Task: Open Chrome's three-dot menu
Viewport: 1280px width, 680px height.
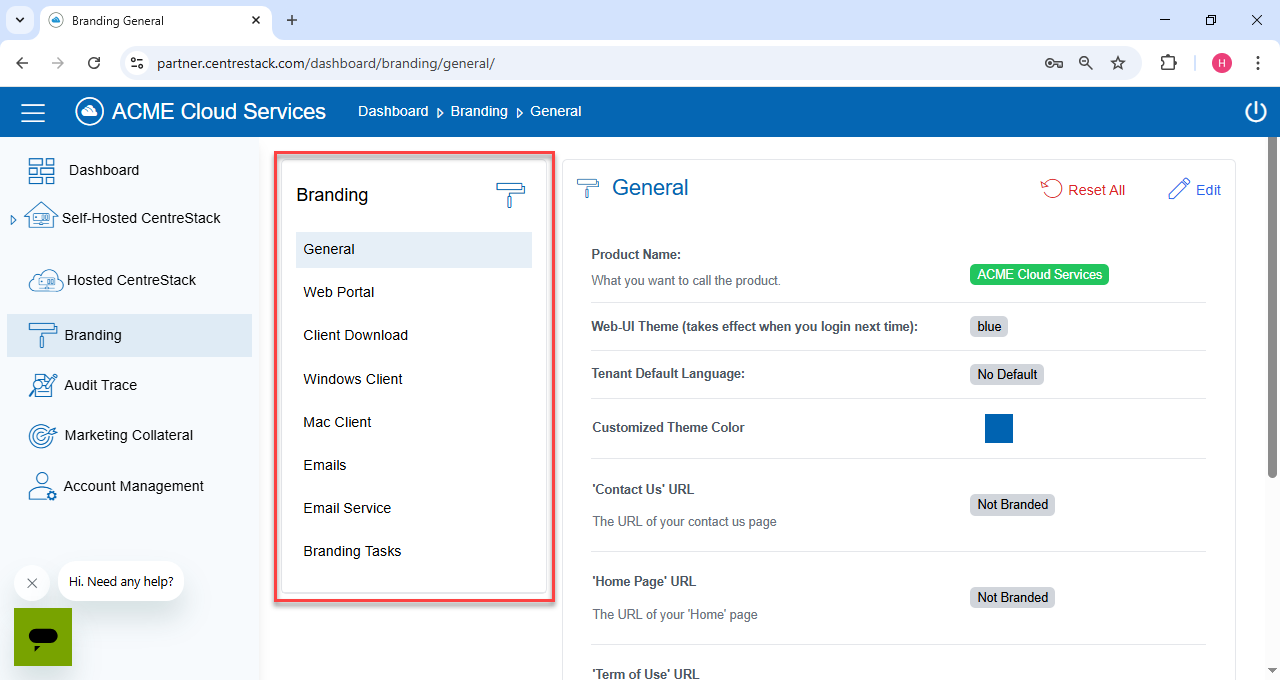Action: pos(1255,63)
